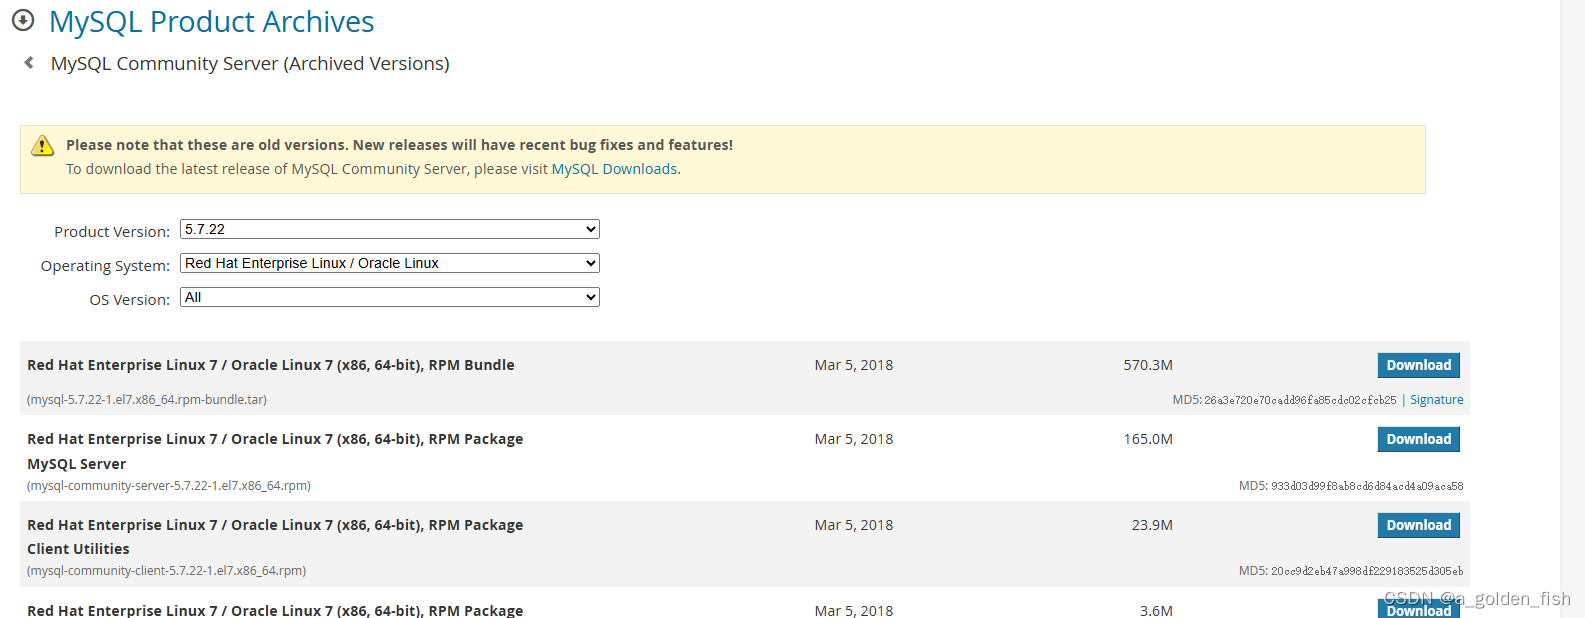Follow the MySQL Downloads link

coord(614,169)
